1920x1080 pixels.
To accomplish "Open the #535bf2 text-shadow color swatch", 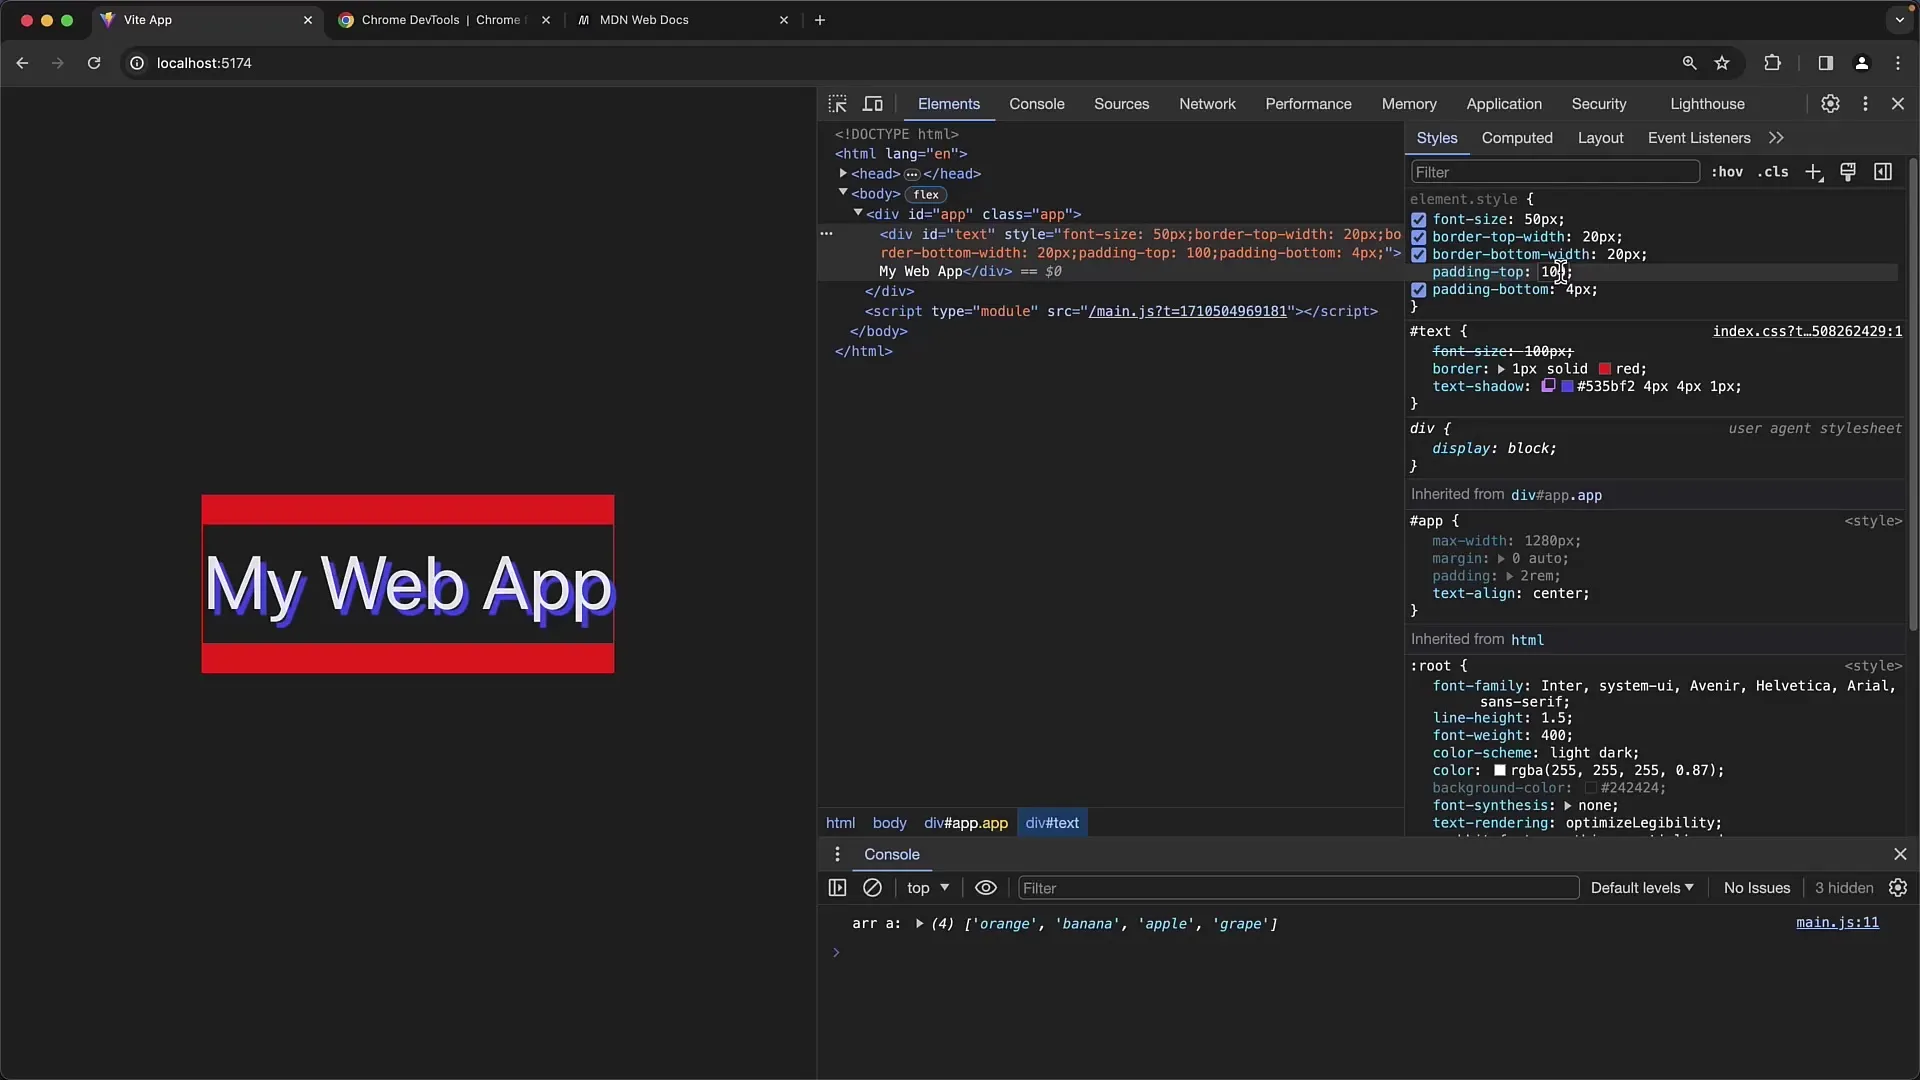I will click(1568, 386).
